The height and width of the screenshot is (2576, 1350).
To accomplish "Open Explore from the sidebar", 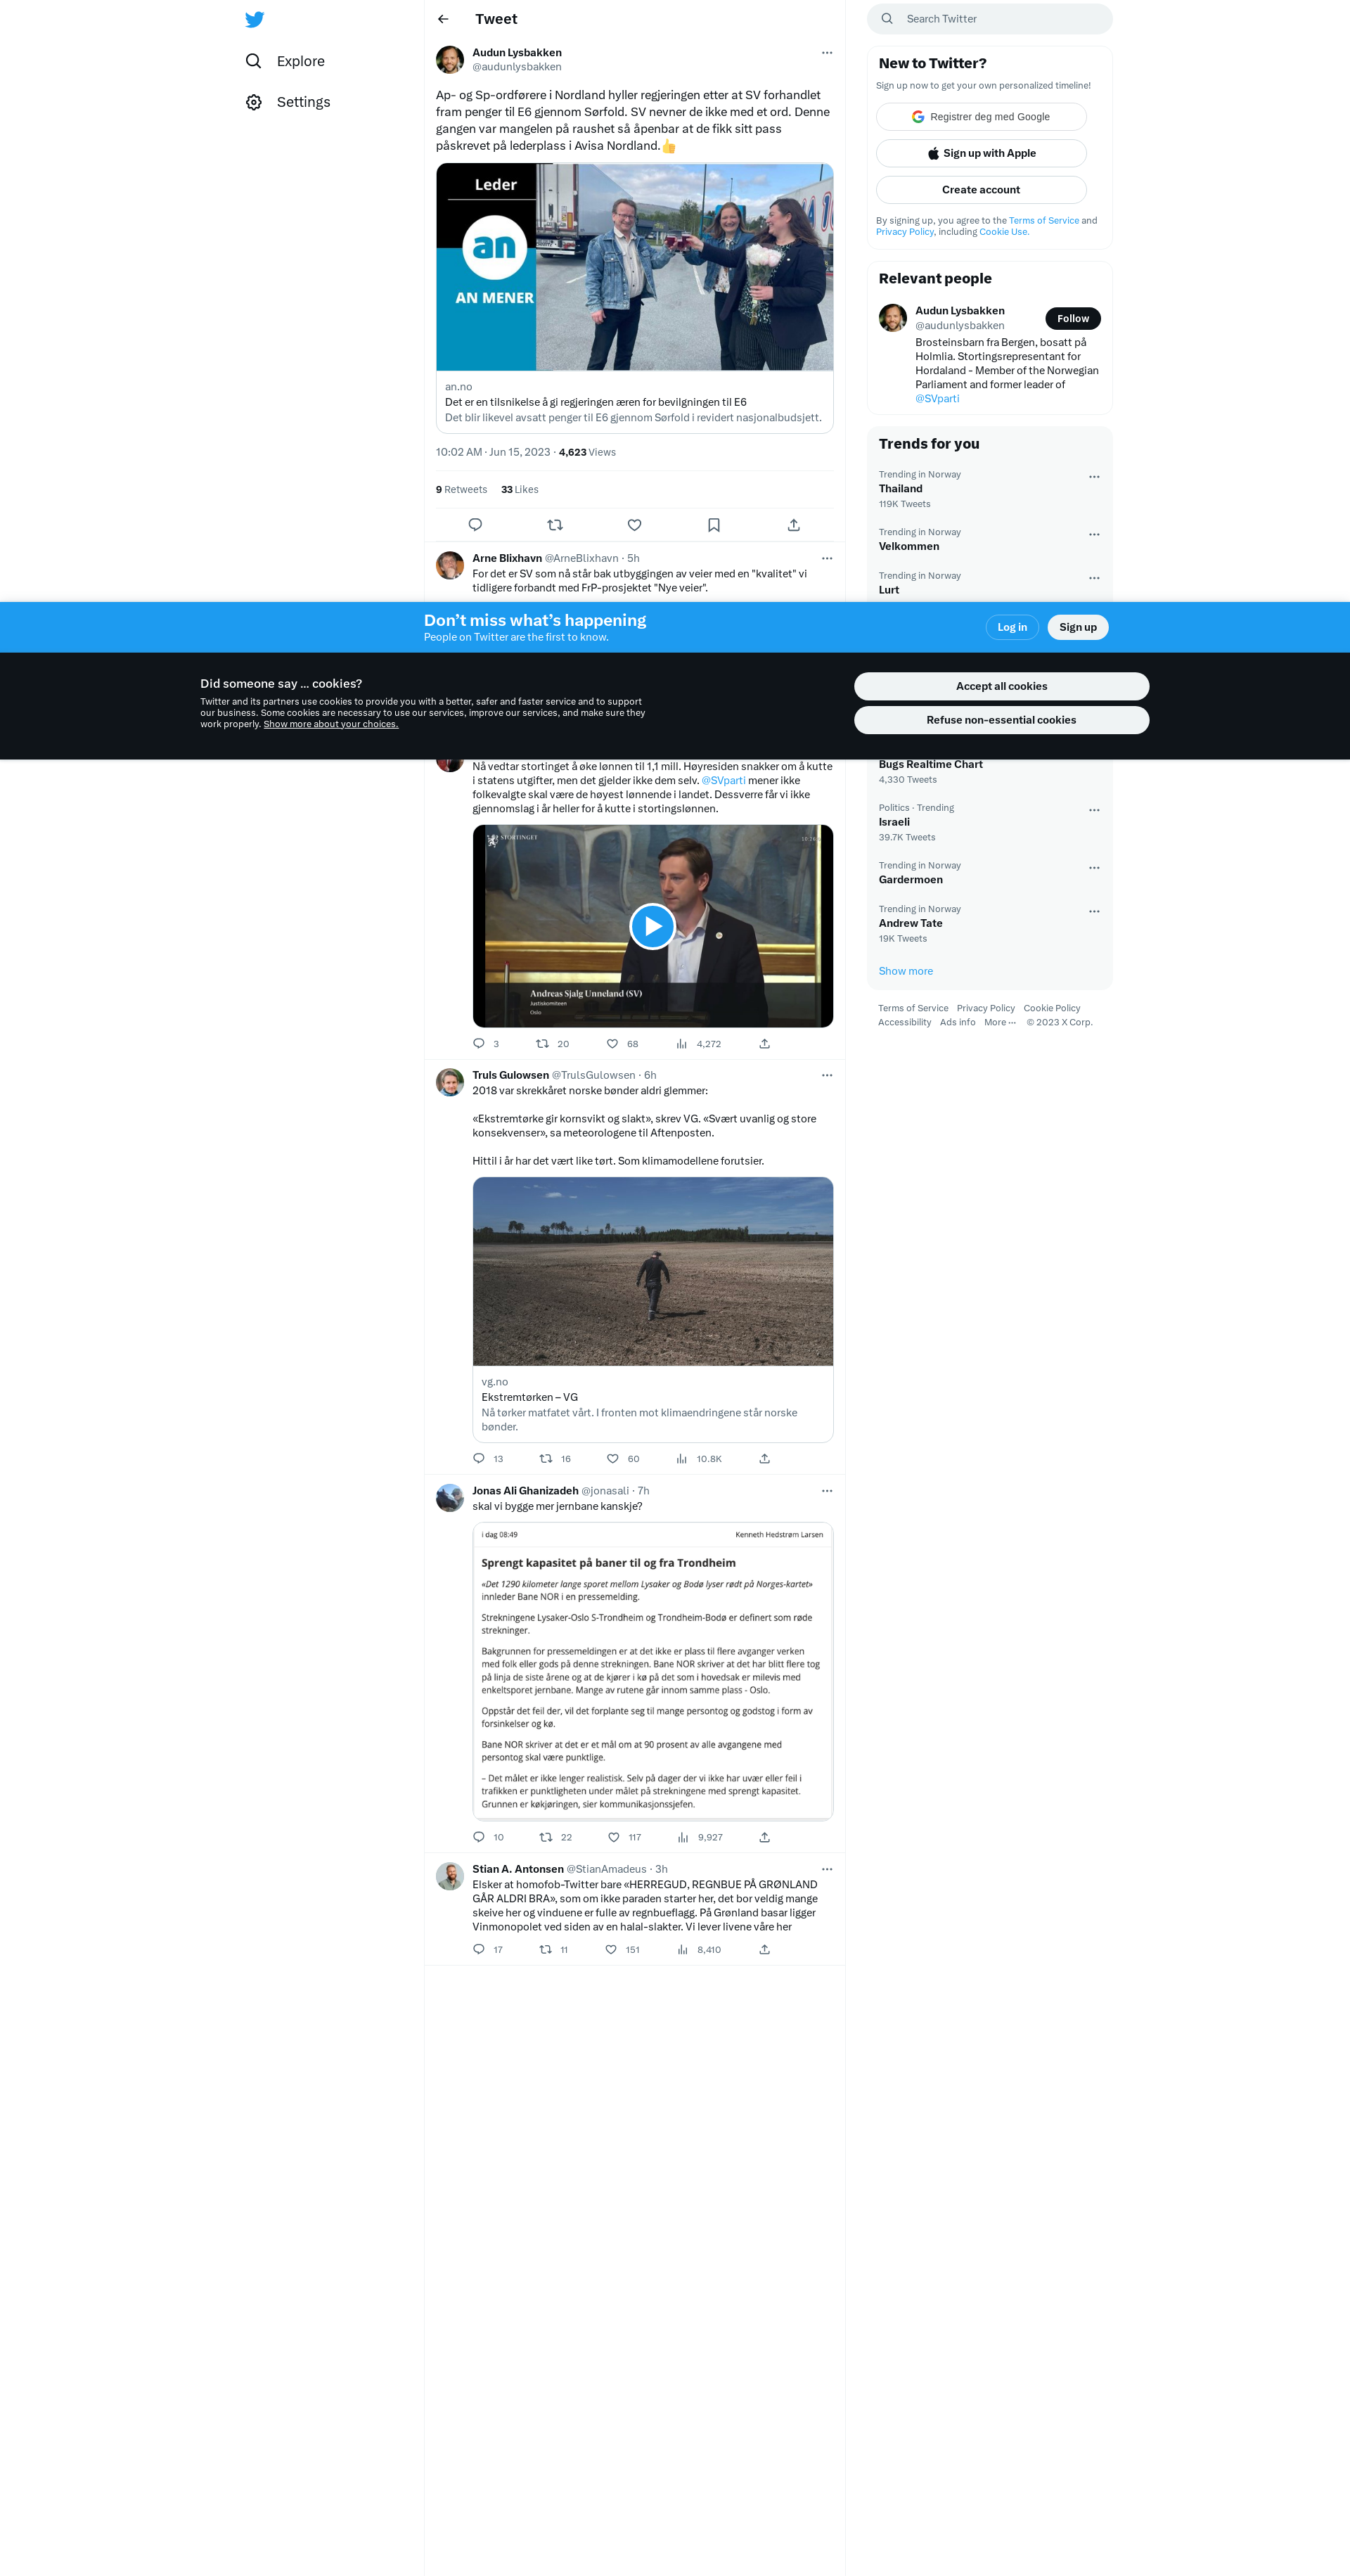I will (285, 61).
